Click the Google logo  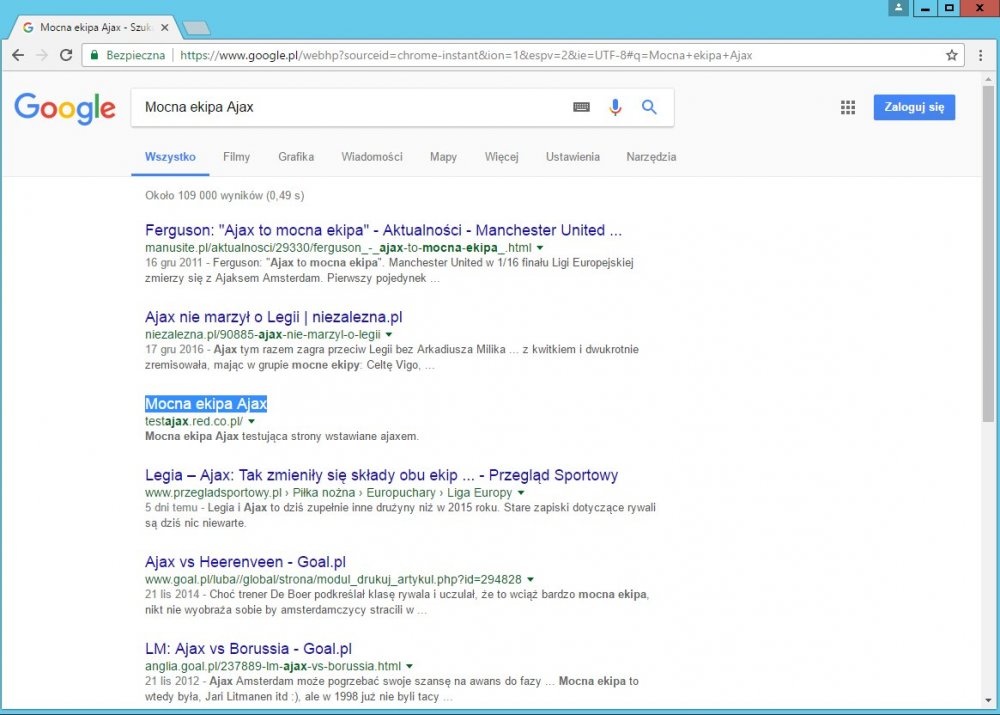[x=65, y=108]
